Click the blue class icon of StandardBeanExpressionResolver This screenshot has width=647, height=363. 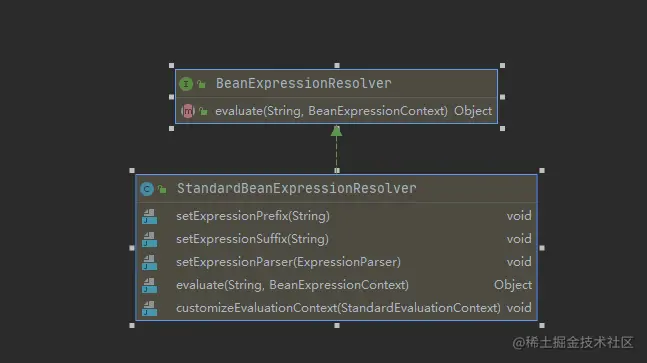(x=147, y=189)
